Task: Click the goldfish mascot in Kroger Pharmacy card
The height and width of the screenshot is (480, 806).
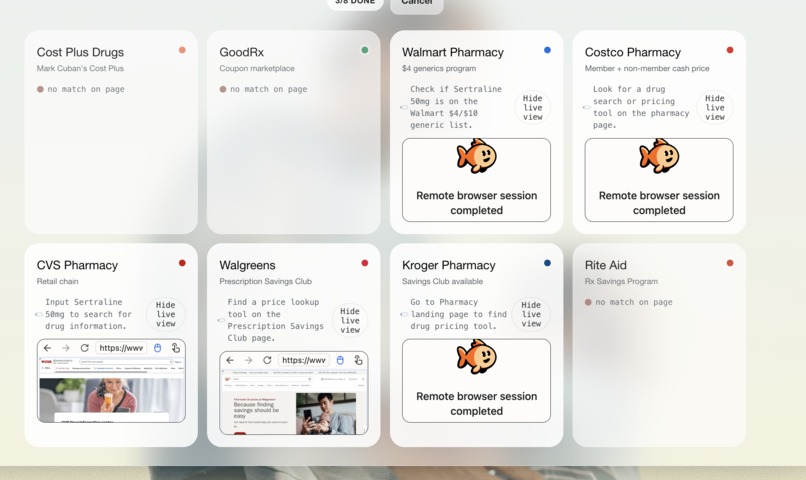Action: (477, 356)
